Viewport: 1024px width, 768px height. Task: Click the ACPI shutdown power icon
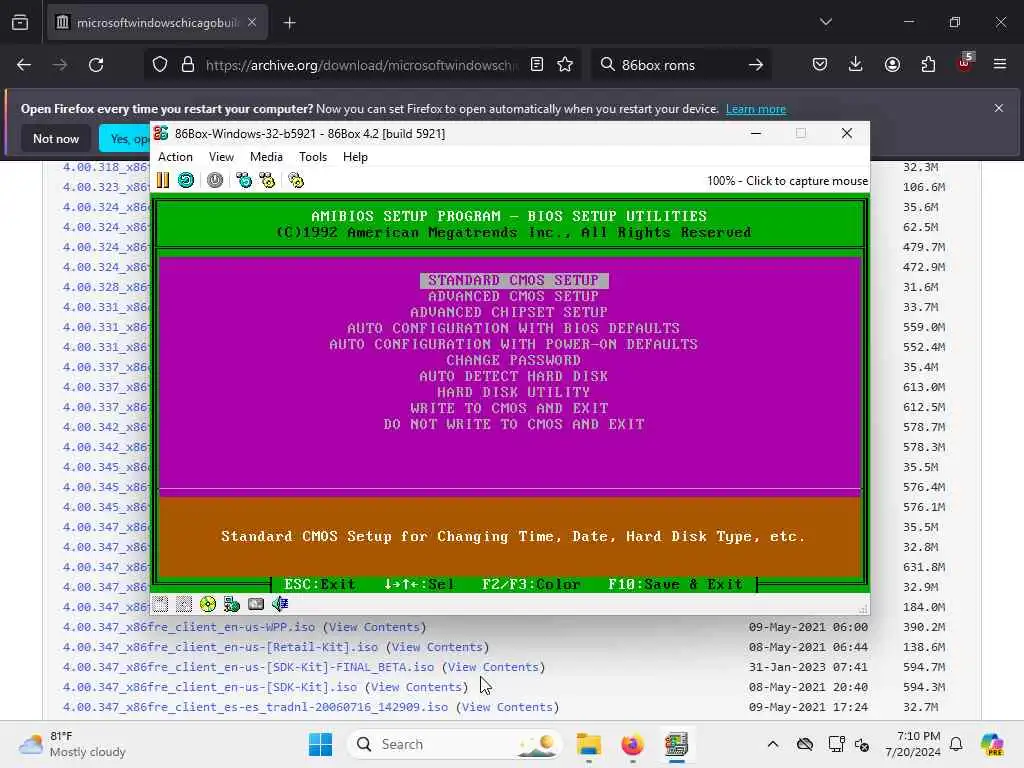point(215,180)
